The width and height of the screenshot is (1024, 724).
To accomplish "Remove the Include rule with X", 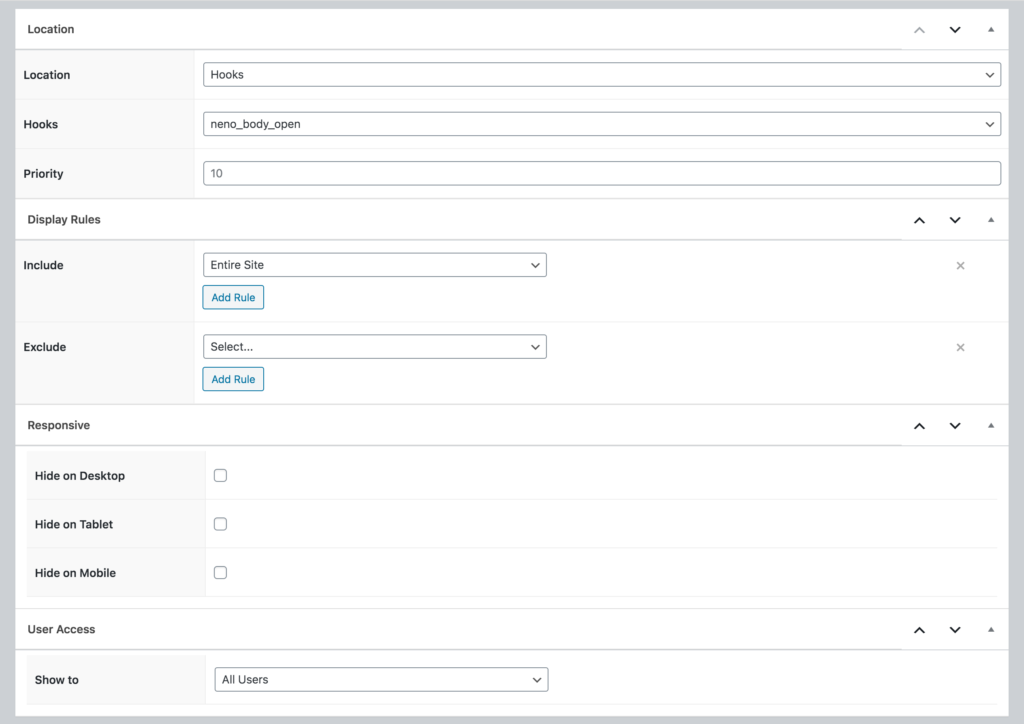I will point(960,266).
